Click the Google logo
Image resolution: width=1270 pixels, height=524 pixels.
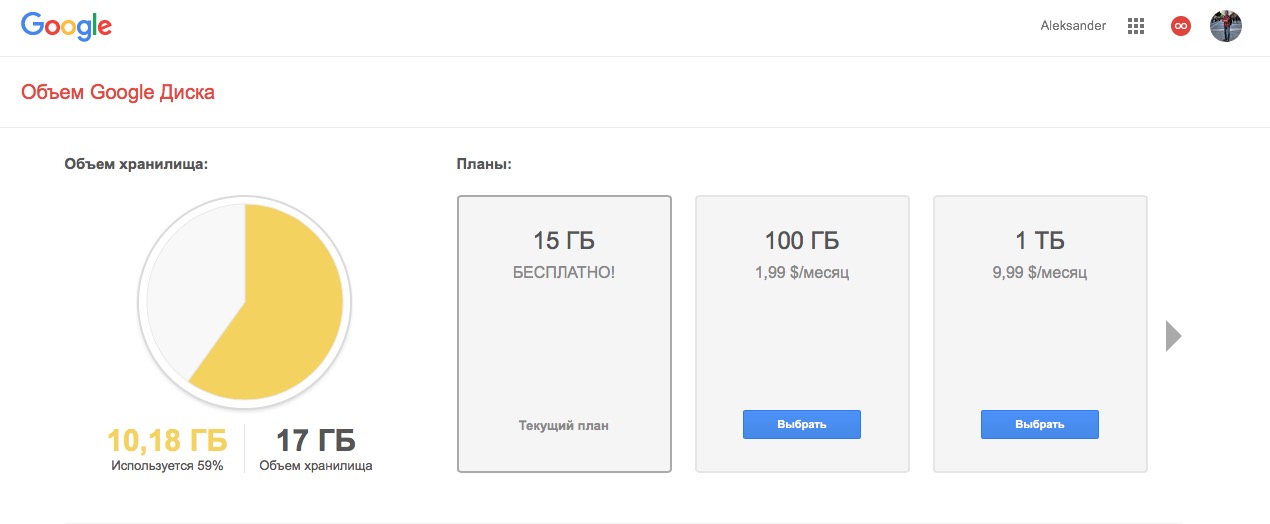pyautogui.click(x=66, y=27)
